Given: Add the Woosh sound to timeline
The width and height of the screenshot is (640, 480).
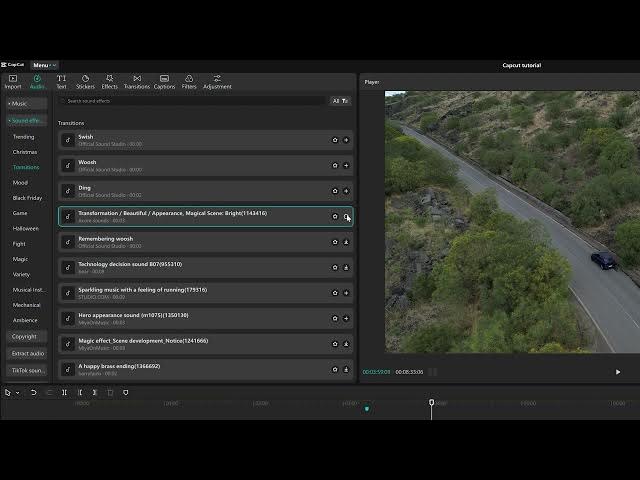Looking at the screenshot, I should [346, 165].
